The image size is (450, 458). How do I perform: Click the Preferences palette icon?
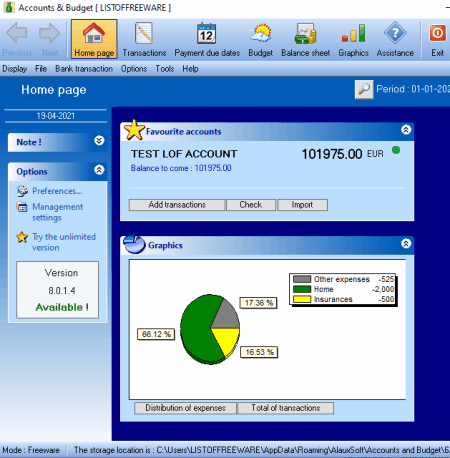click(x=22, y=191)
